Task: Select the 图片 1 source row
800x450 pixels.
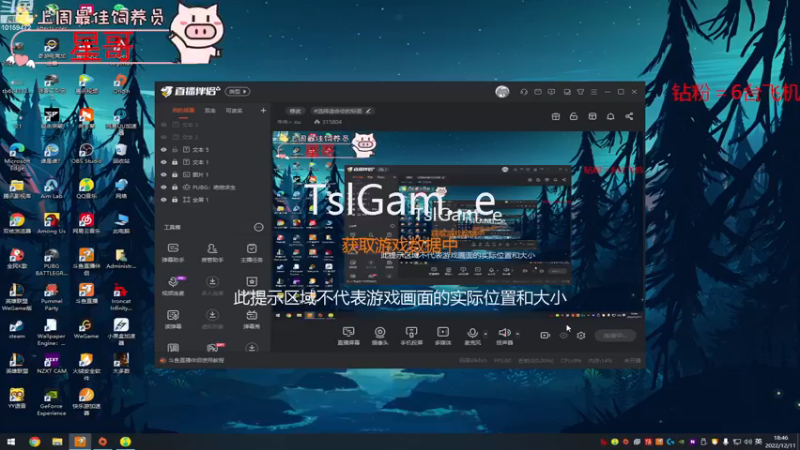Action: (214, 174)
